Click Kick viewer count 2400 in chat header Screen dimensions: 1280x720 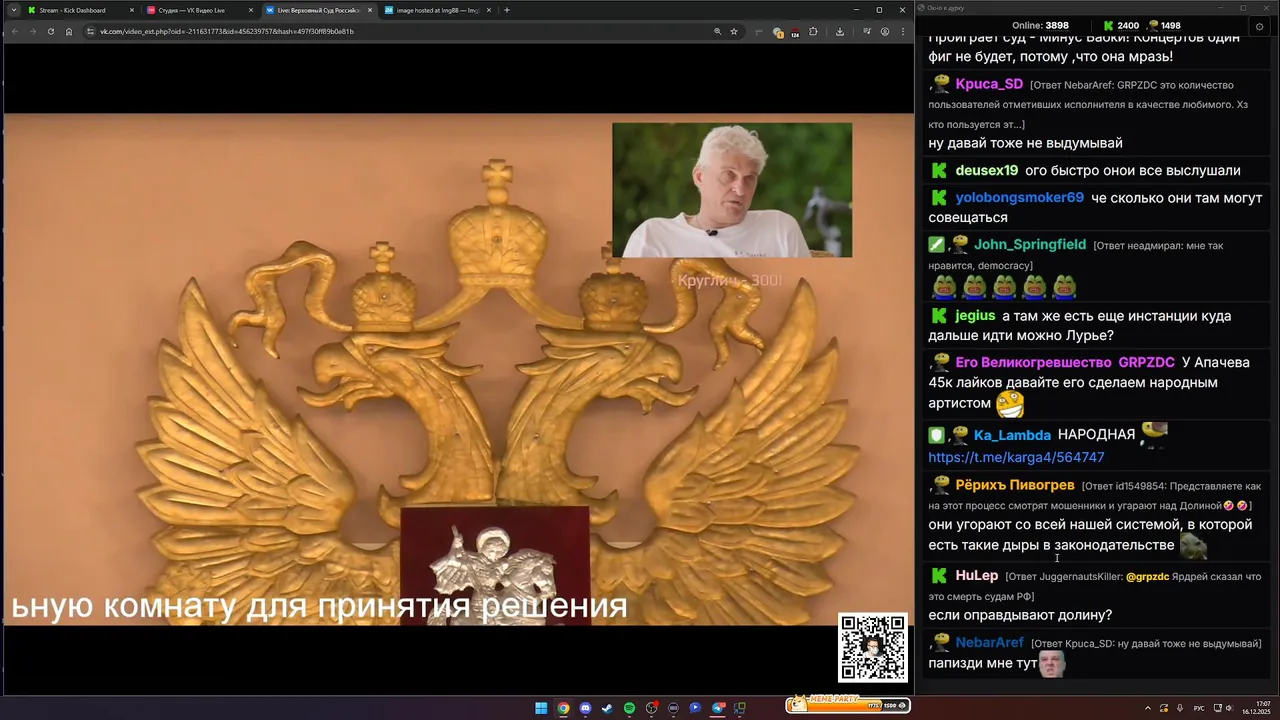click(1121, 25)
